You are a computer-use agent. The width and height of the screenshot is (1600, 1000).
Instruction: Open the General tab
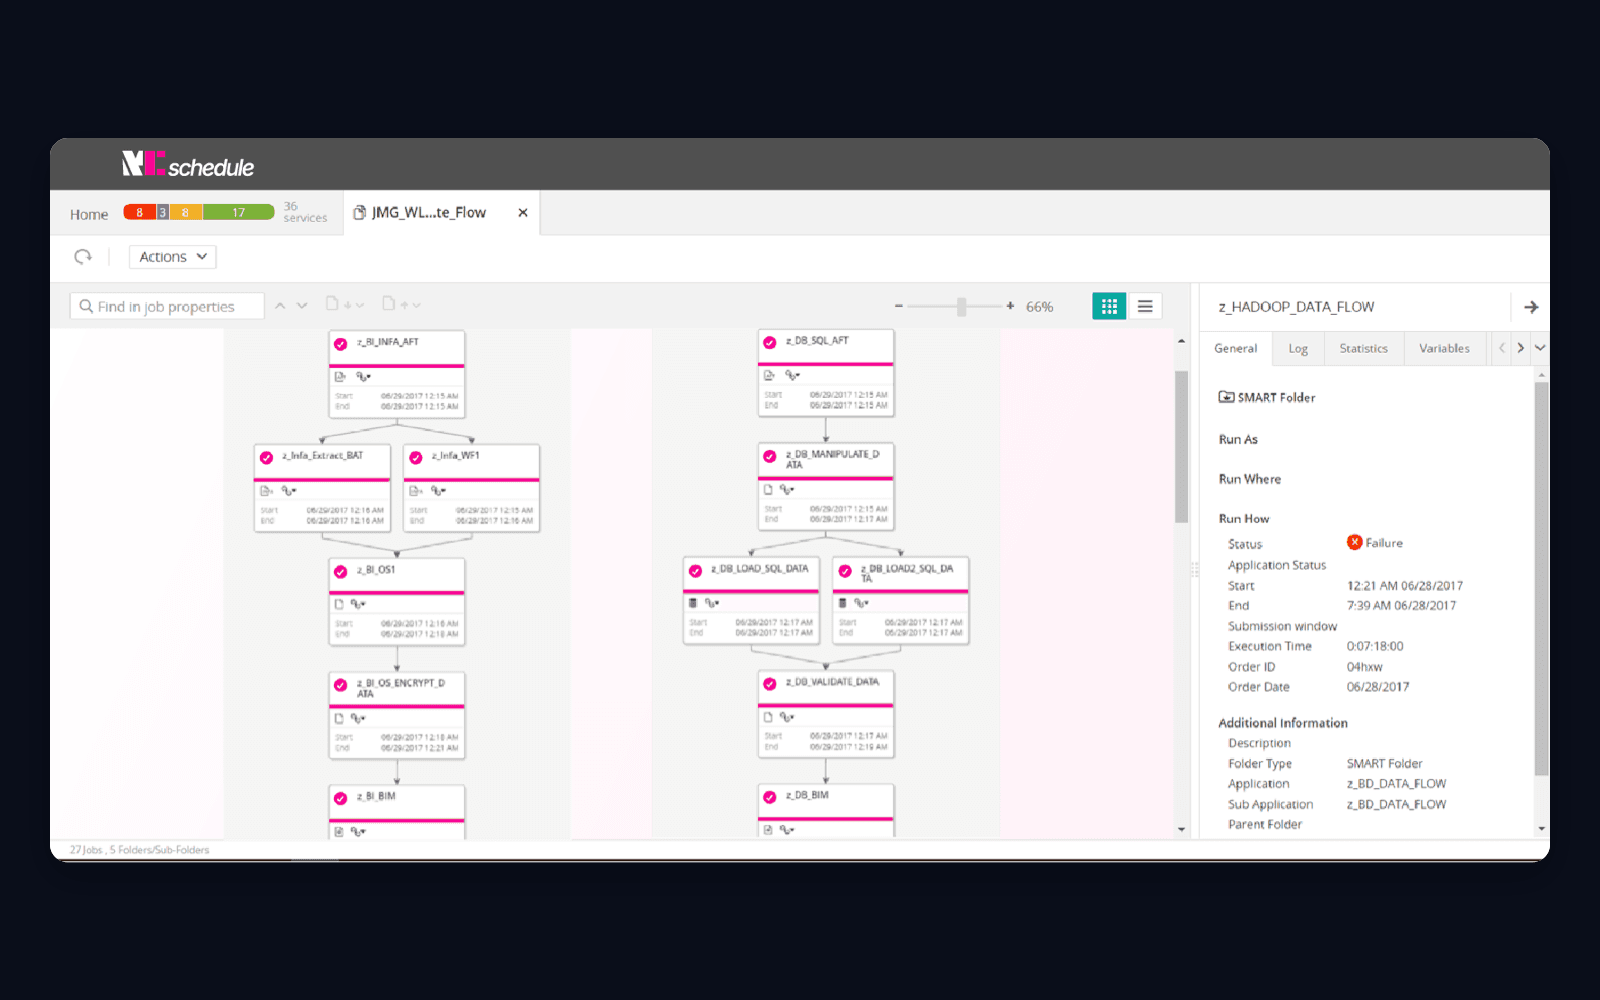click(1236, 348)
